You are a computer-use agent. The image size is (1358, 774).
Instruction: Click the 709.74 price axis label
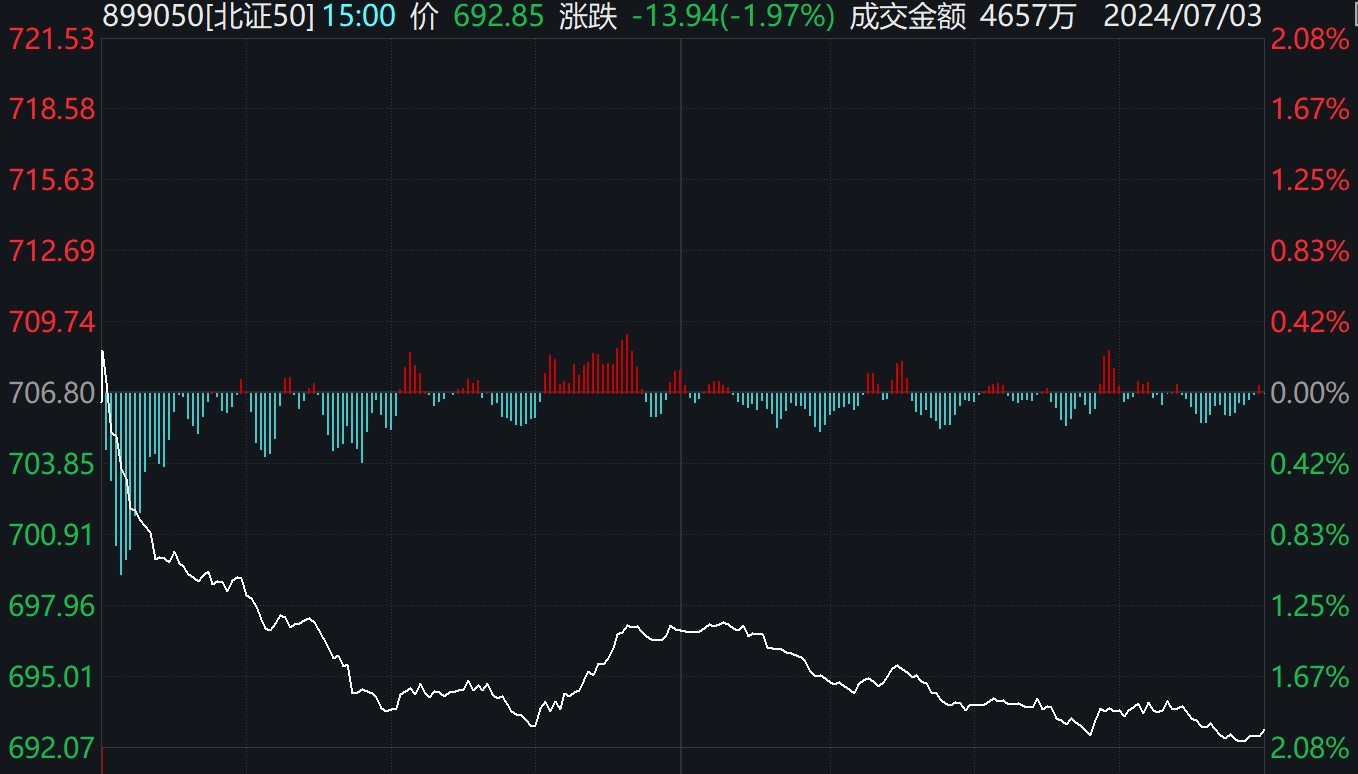pos(52,322)
